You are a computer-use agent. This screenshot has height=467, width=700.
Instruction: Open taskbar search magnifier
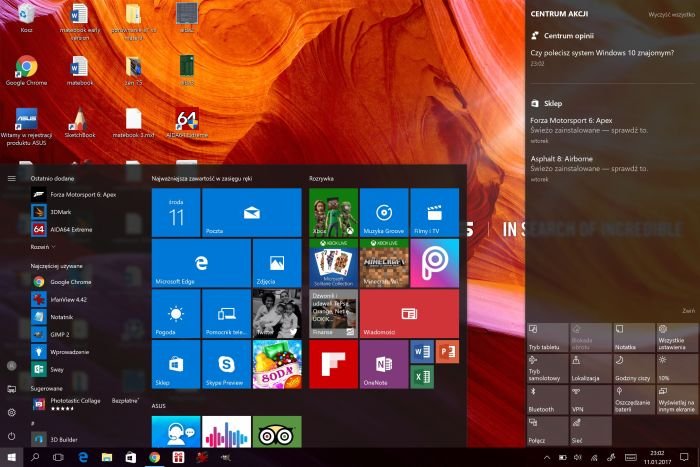35,458
